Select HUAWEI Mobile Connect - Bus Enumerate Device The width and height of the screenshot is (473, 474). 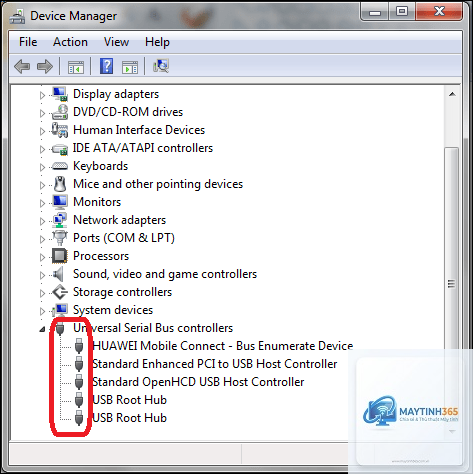click(223, 346)
